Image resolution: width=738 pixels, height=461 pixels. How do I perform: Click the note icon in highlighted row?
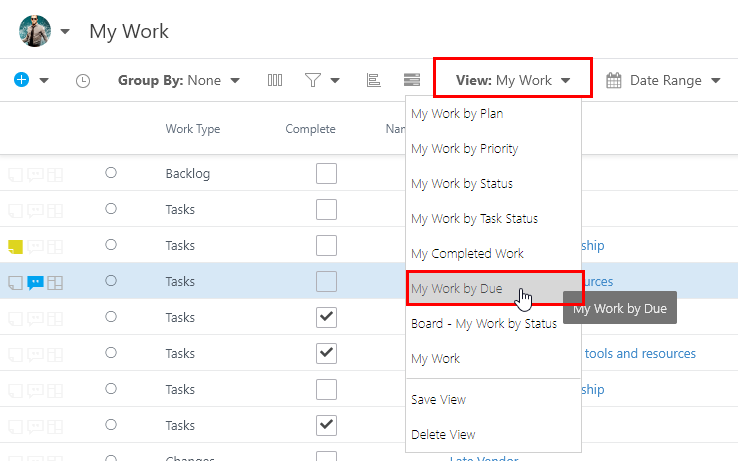(x=16, y=283)
